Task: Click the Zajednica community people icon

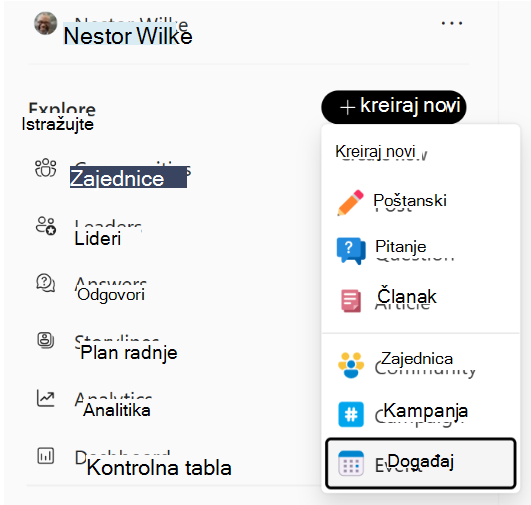Action: [351, 365]
